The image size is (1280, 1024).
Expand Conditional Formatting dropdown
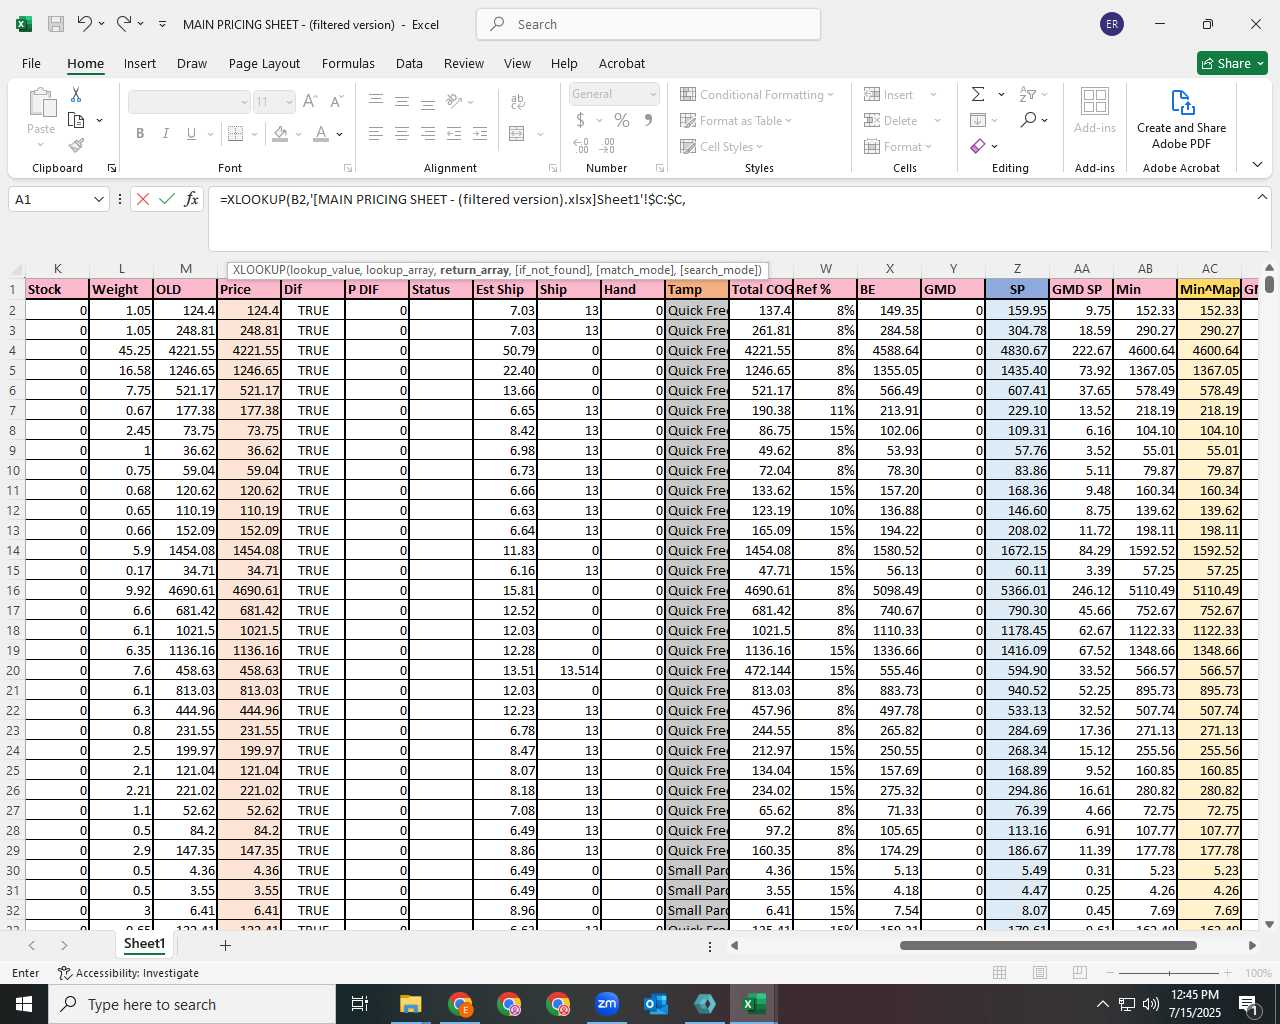tap(831, 95)
